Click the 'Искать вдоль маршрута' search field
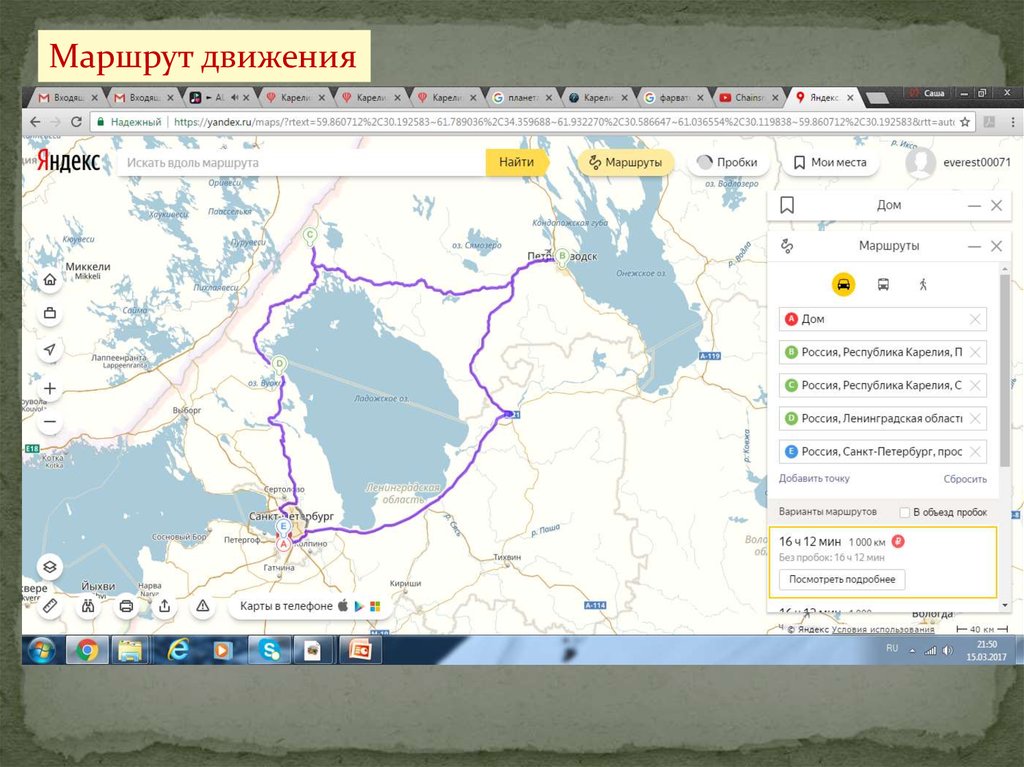Image resolution: width=1024 pixels, height=767 pixels. click(x=300, y=162)
